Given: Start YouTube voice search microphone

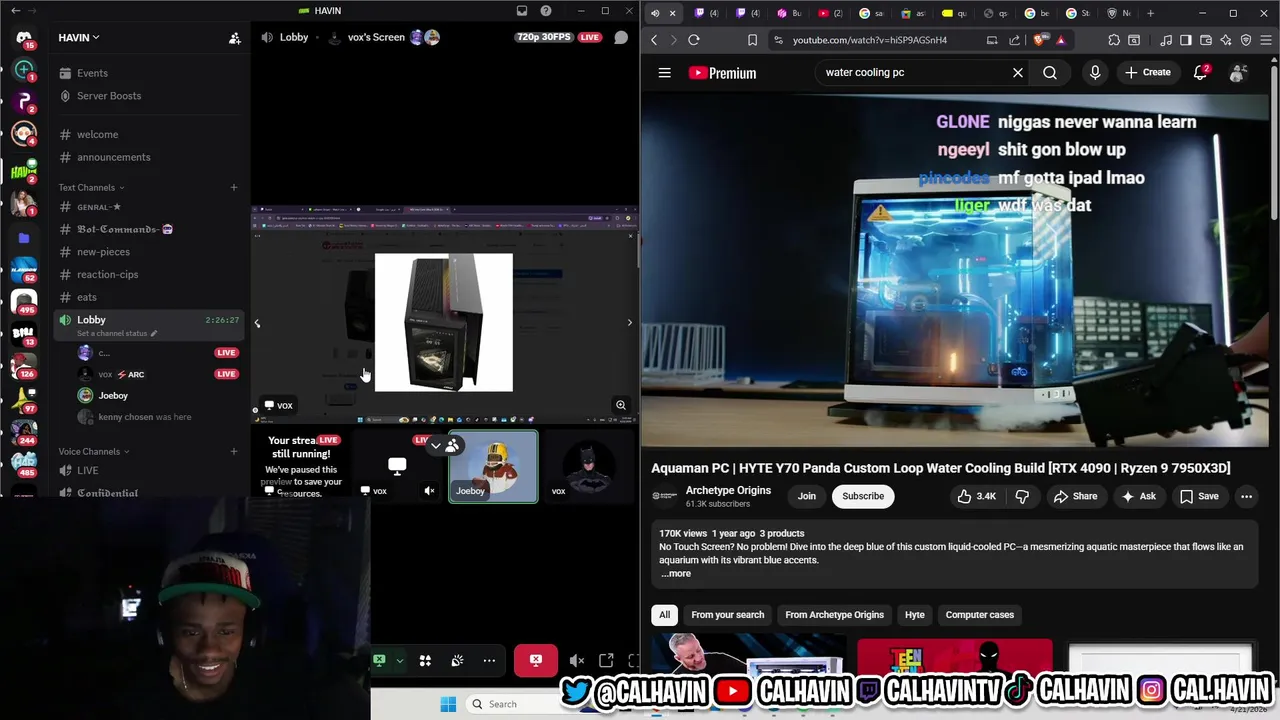Looking at the screenshot, I should (x=1095, y=72).
